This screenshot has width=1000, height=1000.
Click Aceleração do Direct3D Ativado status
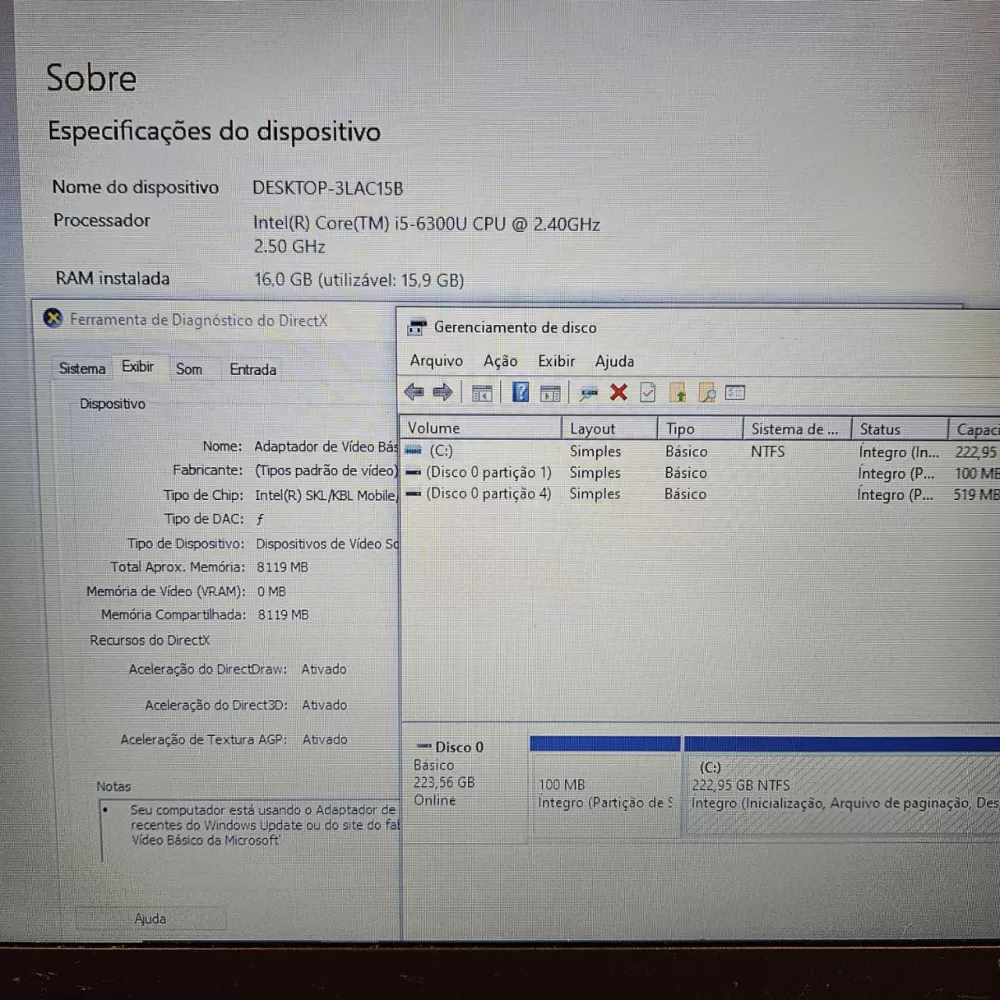point(324,705)
